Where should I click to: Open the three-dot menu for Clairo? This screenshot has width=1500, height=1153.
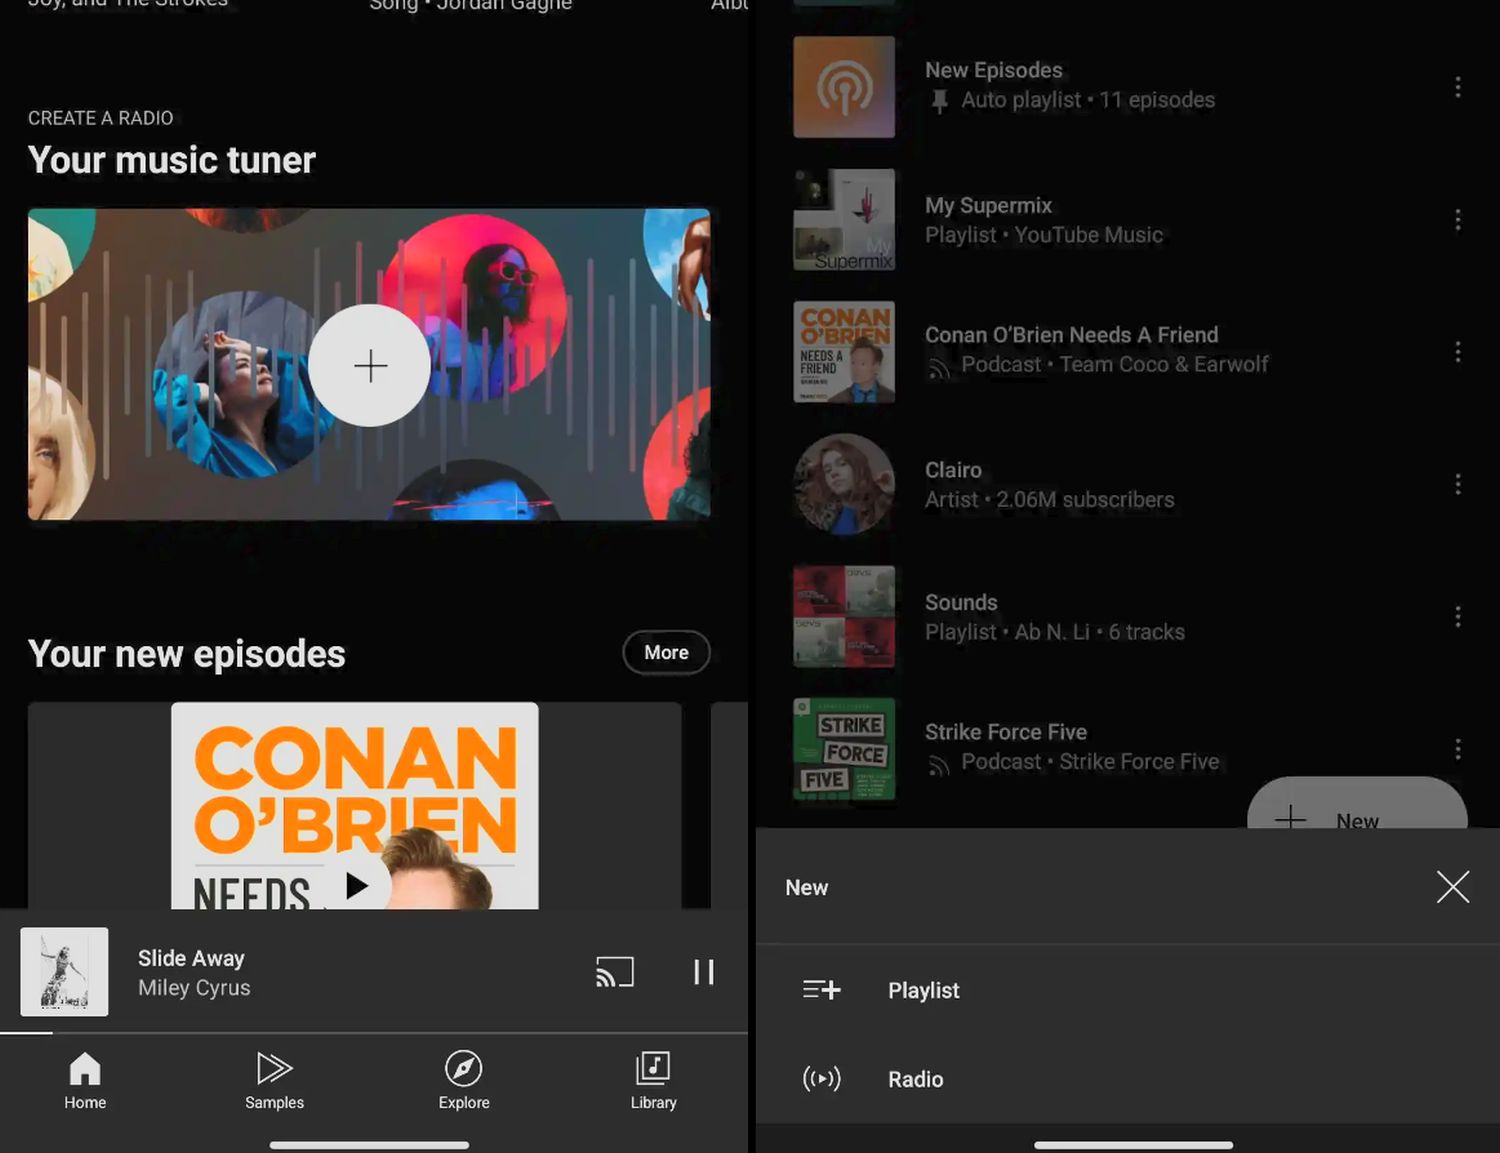(x=1457, y=484)
